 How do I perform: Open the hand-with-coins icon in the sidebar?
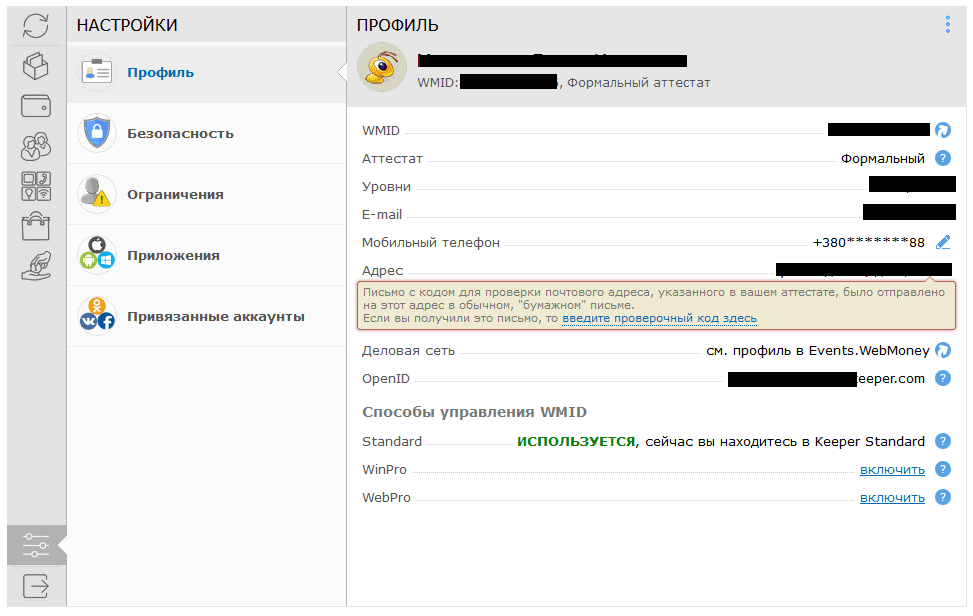pyautogui.click(x=36, y=266)
